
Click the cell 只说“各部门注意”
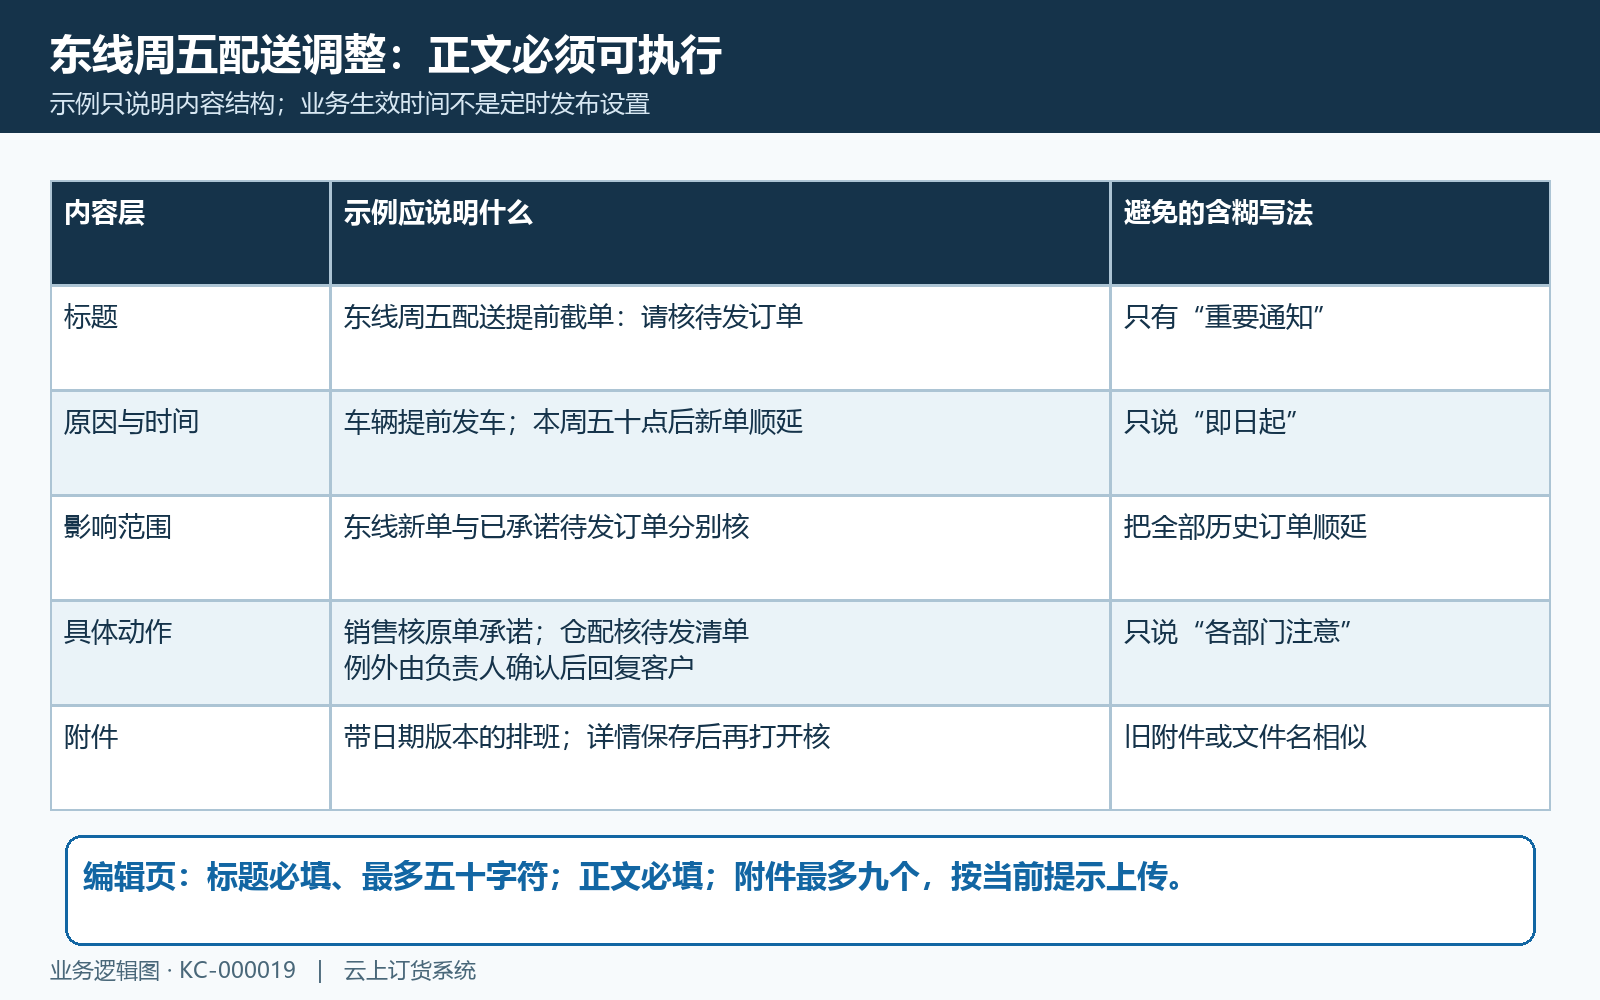(x=1330, y=653)
